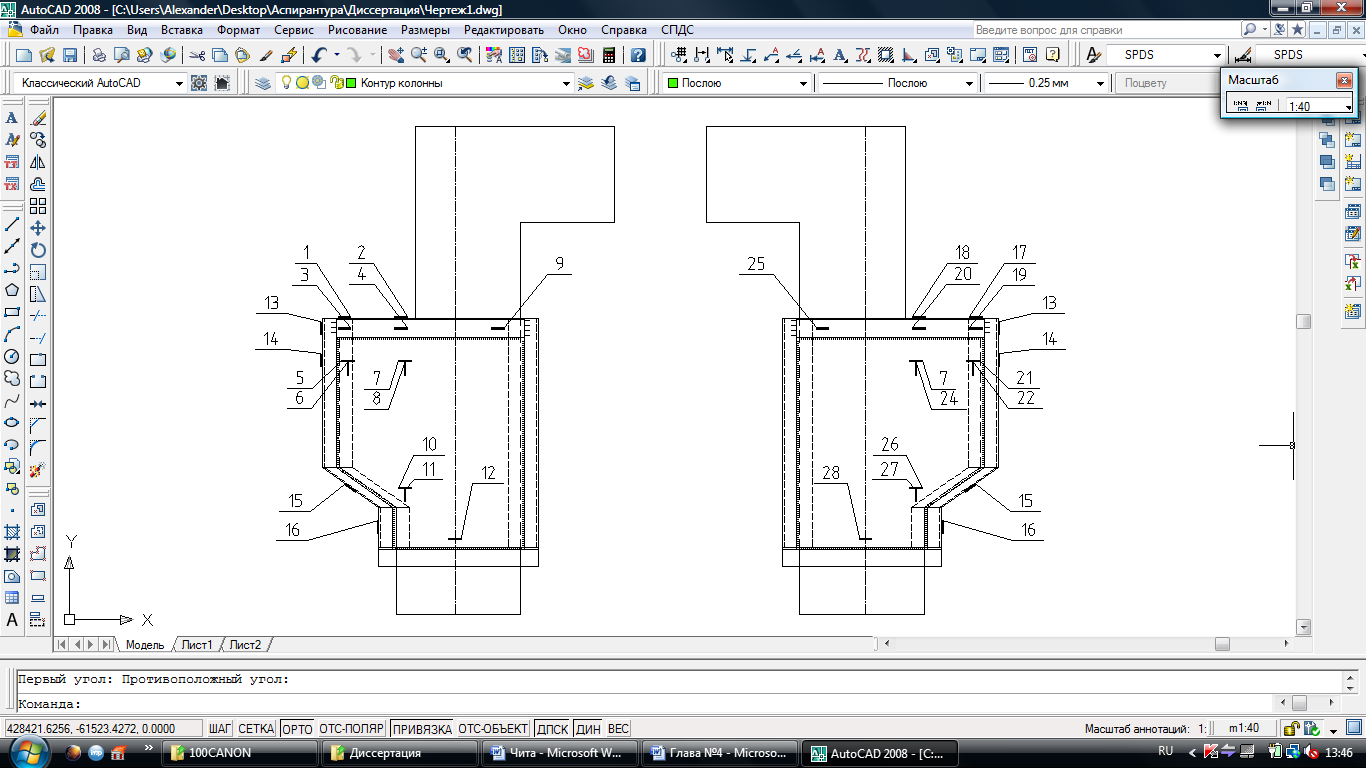Select the Rotate tool
The image size is (1366, 768).
(x=38, y=250)
